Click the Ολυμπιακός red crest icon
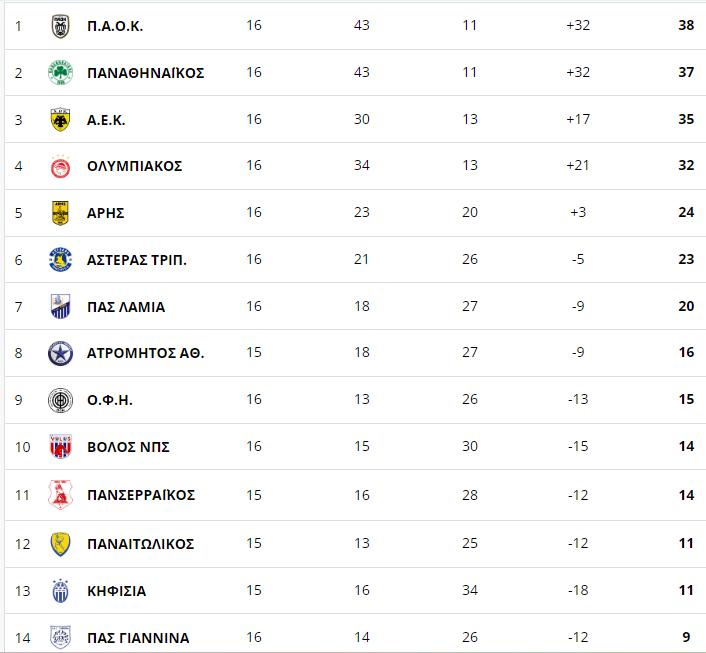Image resolution: width=706 pixels, height=653 pixels. click(x=60, y=166)
